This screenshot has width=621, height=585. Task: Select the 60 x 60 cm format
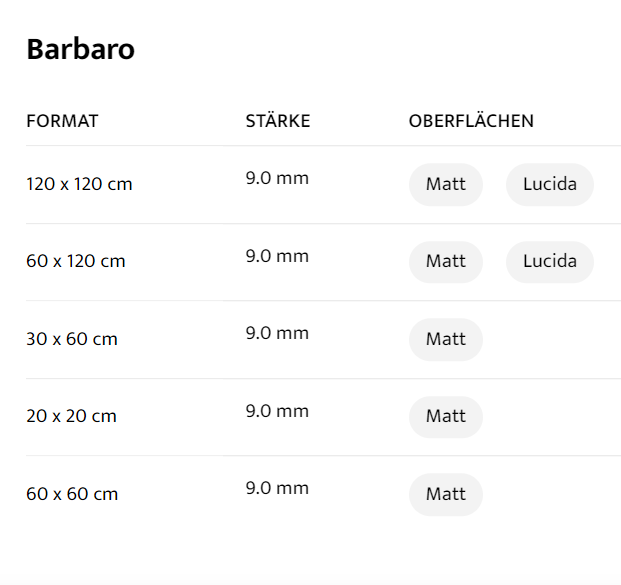[x=72, y=494]
